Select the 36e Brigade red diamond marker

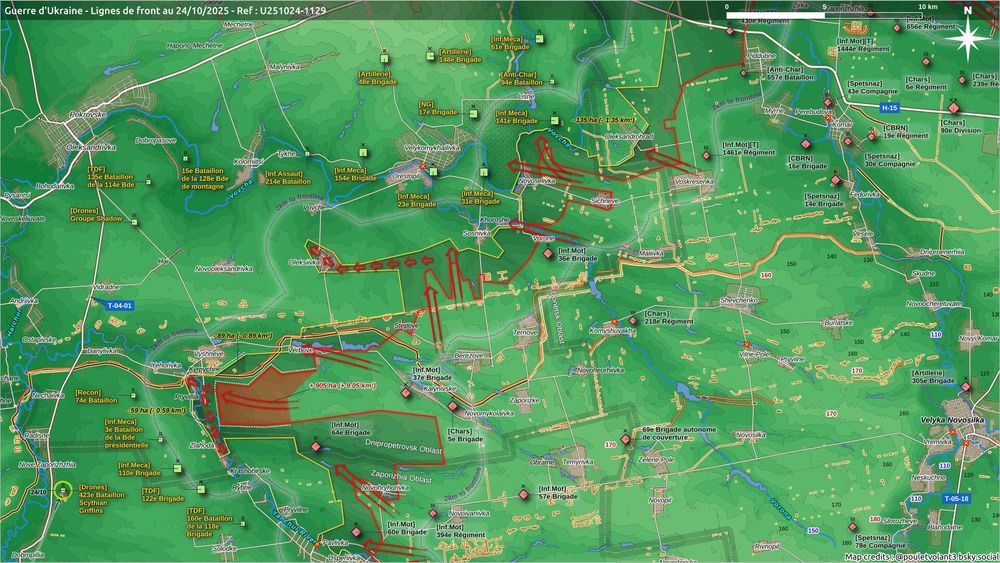(x=548, y=254)
